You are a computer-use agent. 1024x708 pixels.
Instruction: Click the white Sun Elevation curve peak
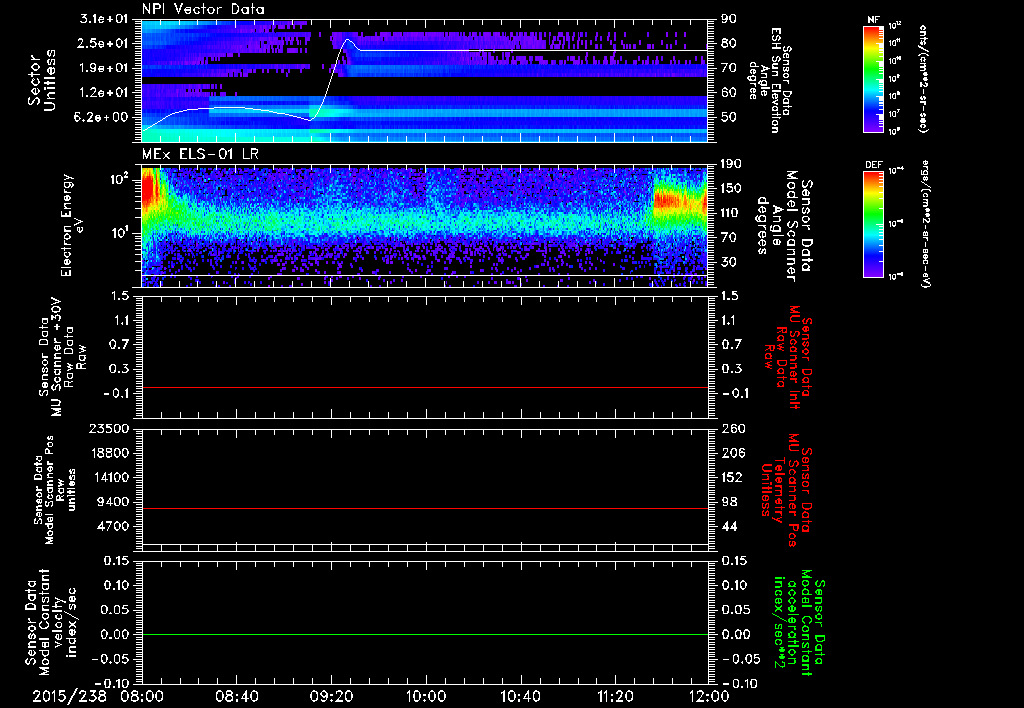[x=348, y=40]
